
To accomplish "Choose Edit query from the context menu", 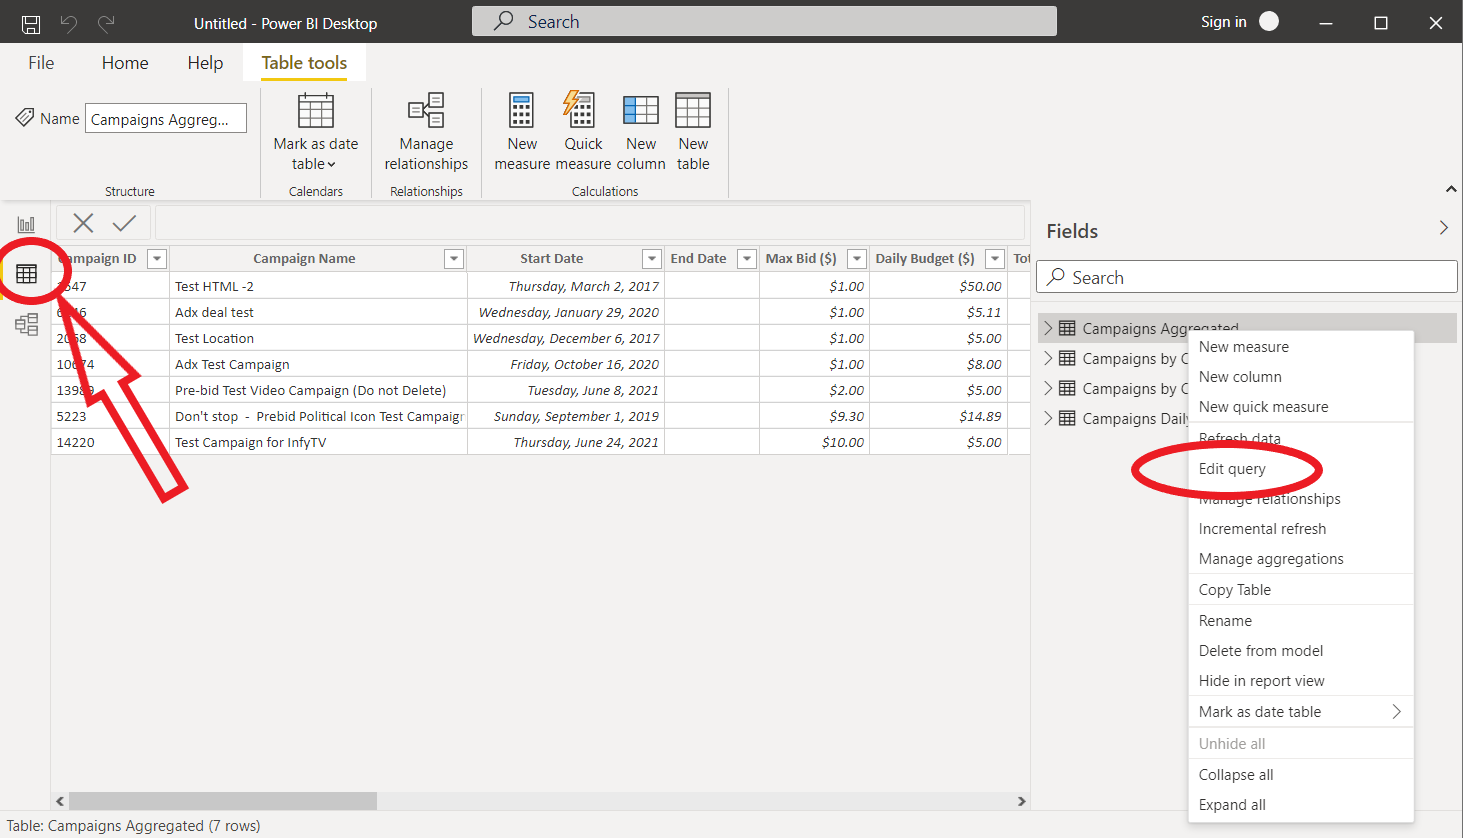I will pyautogui.click(x=1232, y=469).
